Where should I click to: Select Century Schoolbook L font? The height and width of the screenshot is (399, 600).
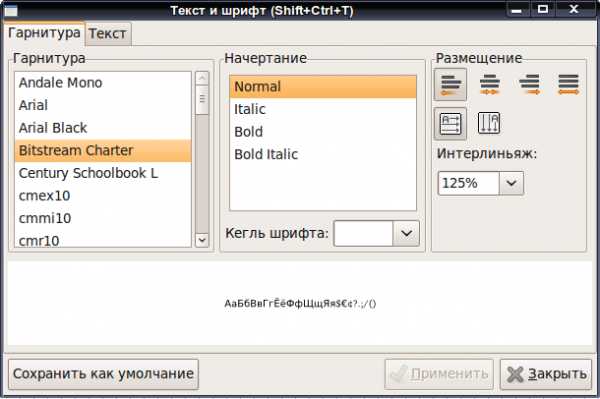click(x=103, y=173)
